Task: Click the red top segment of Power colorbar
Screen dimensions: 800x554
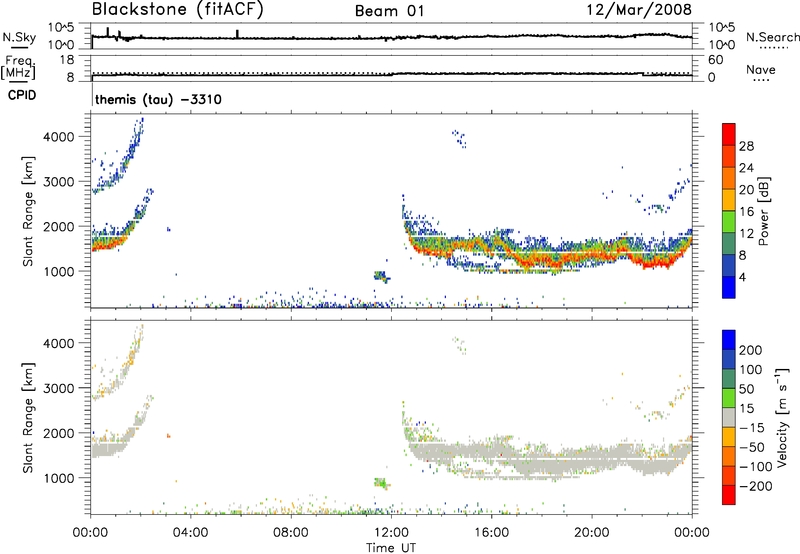Action: tap(729, 134)
